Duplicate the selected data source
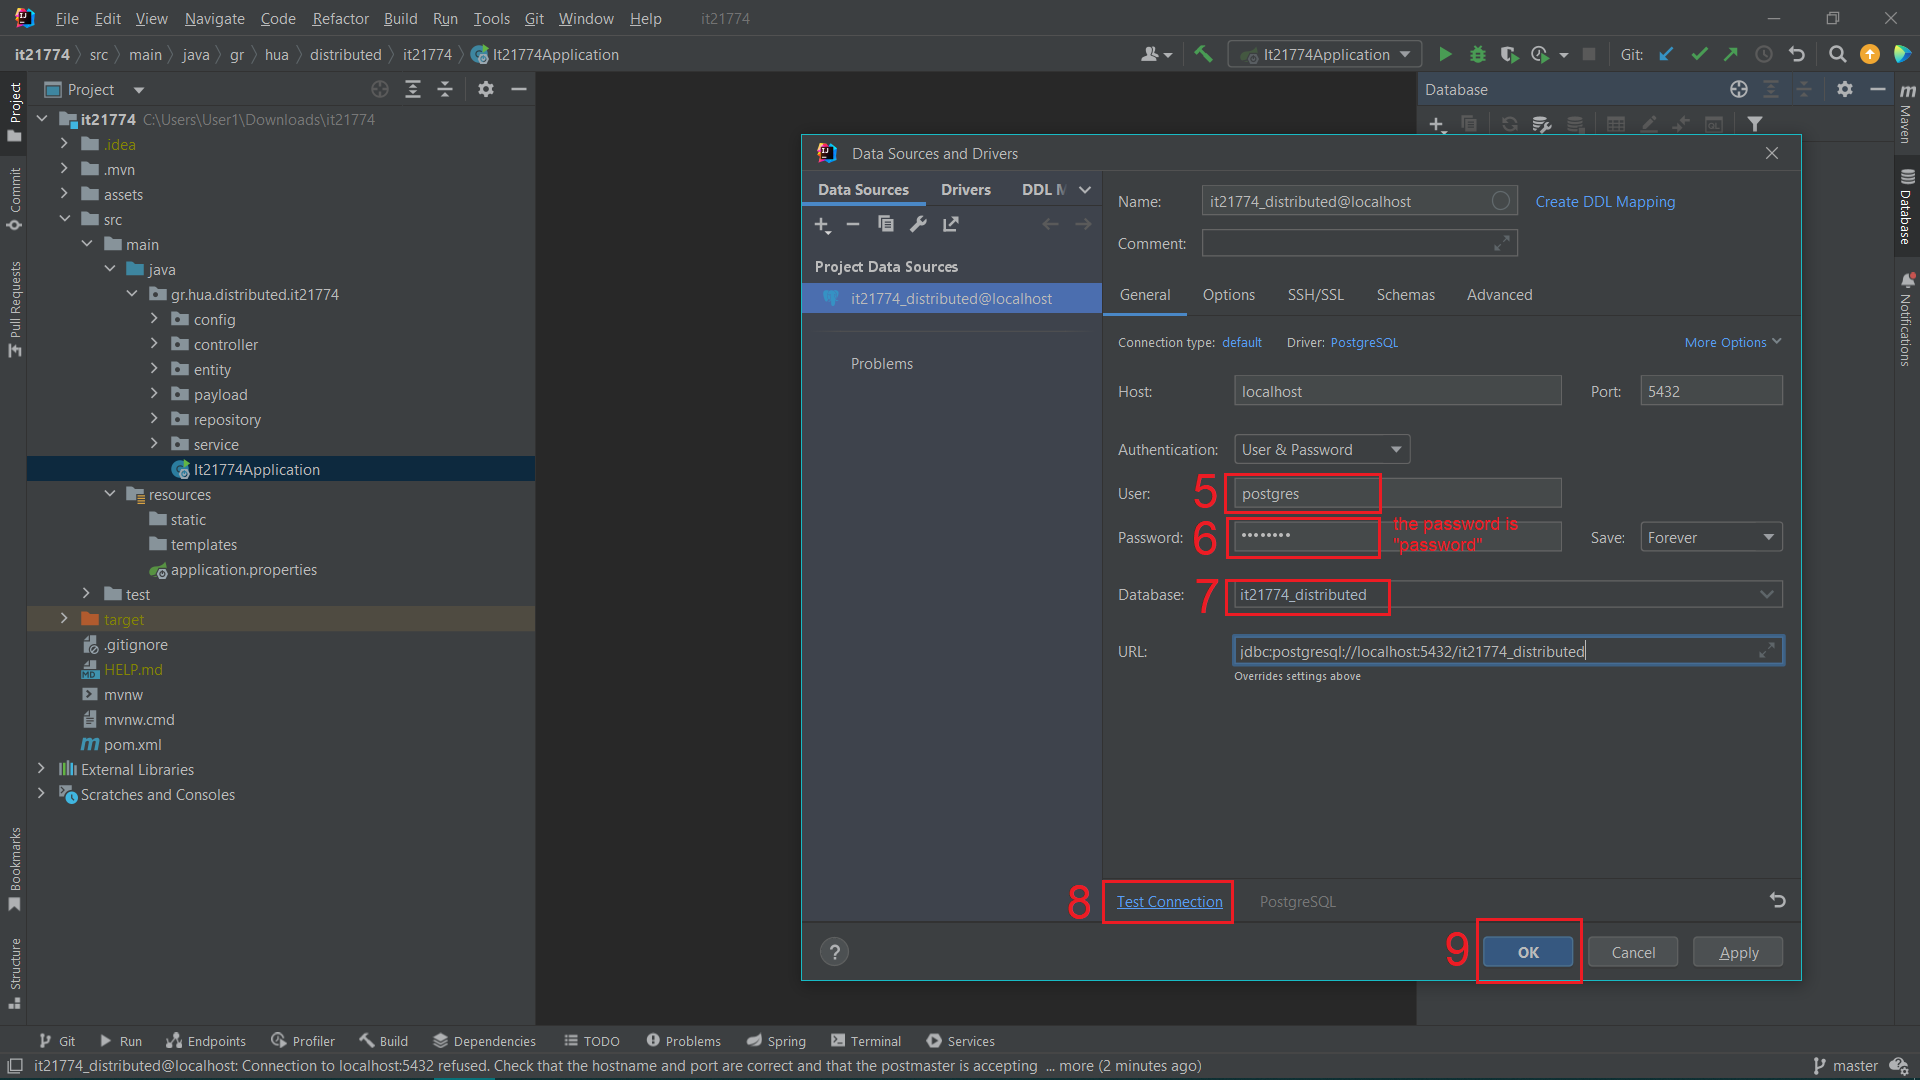 (x=886, y=224)
